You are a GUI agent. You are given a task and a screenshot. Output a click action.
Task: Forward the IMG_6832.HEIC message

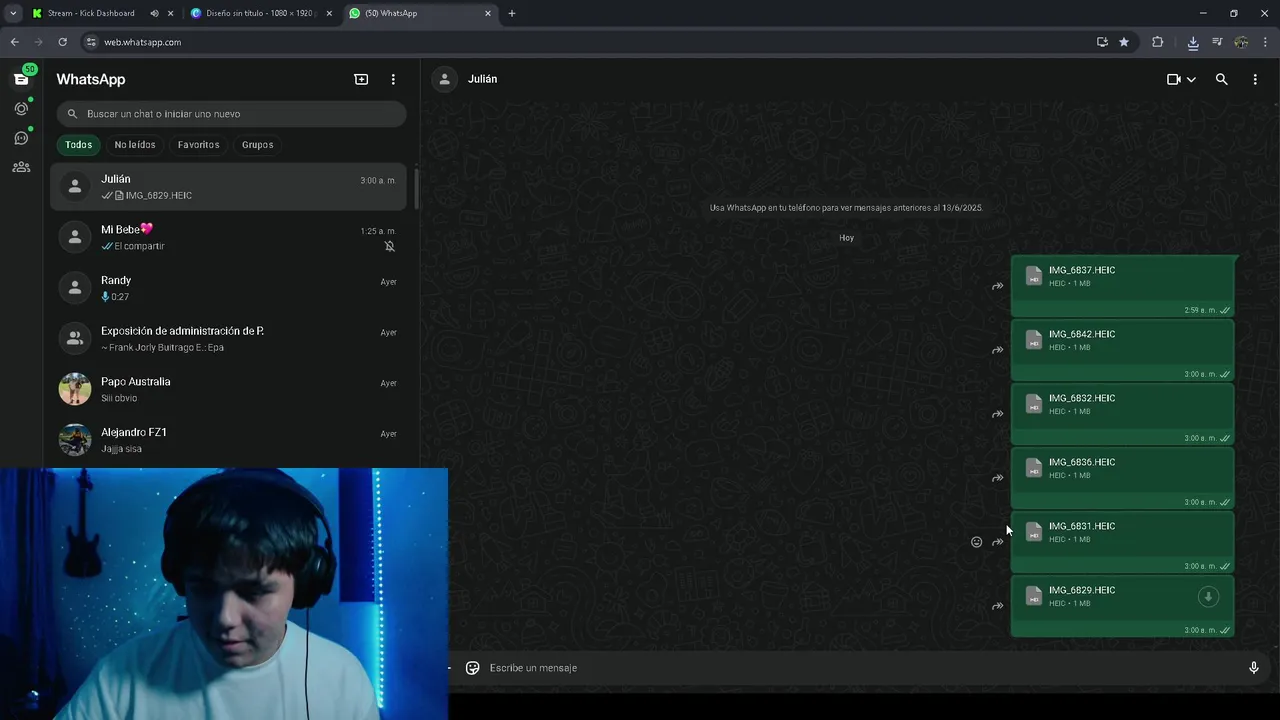tap(997, 414)
